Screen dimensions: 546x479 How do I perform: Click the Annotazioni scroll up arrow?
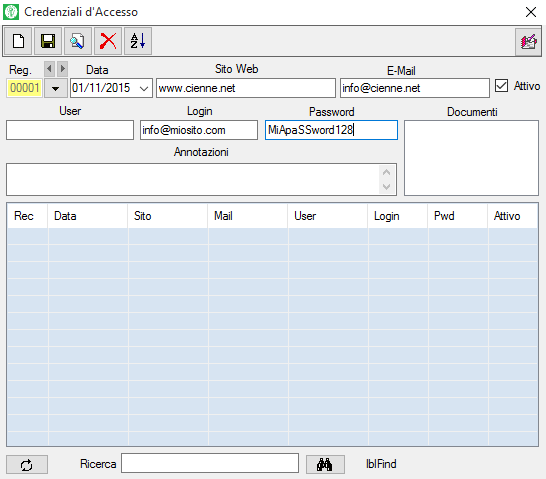(x=386, y=172)
